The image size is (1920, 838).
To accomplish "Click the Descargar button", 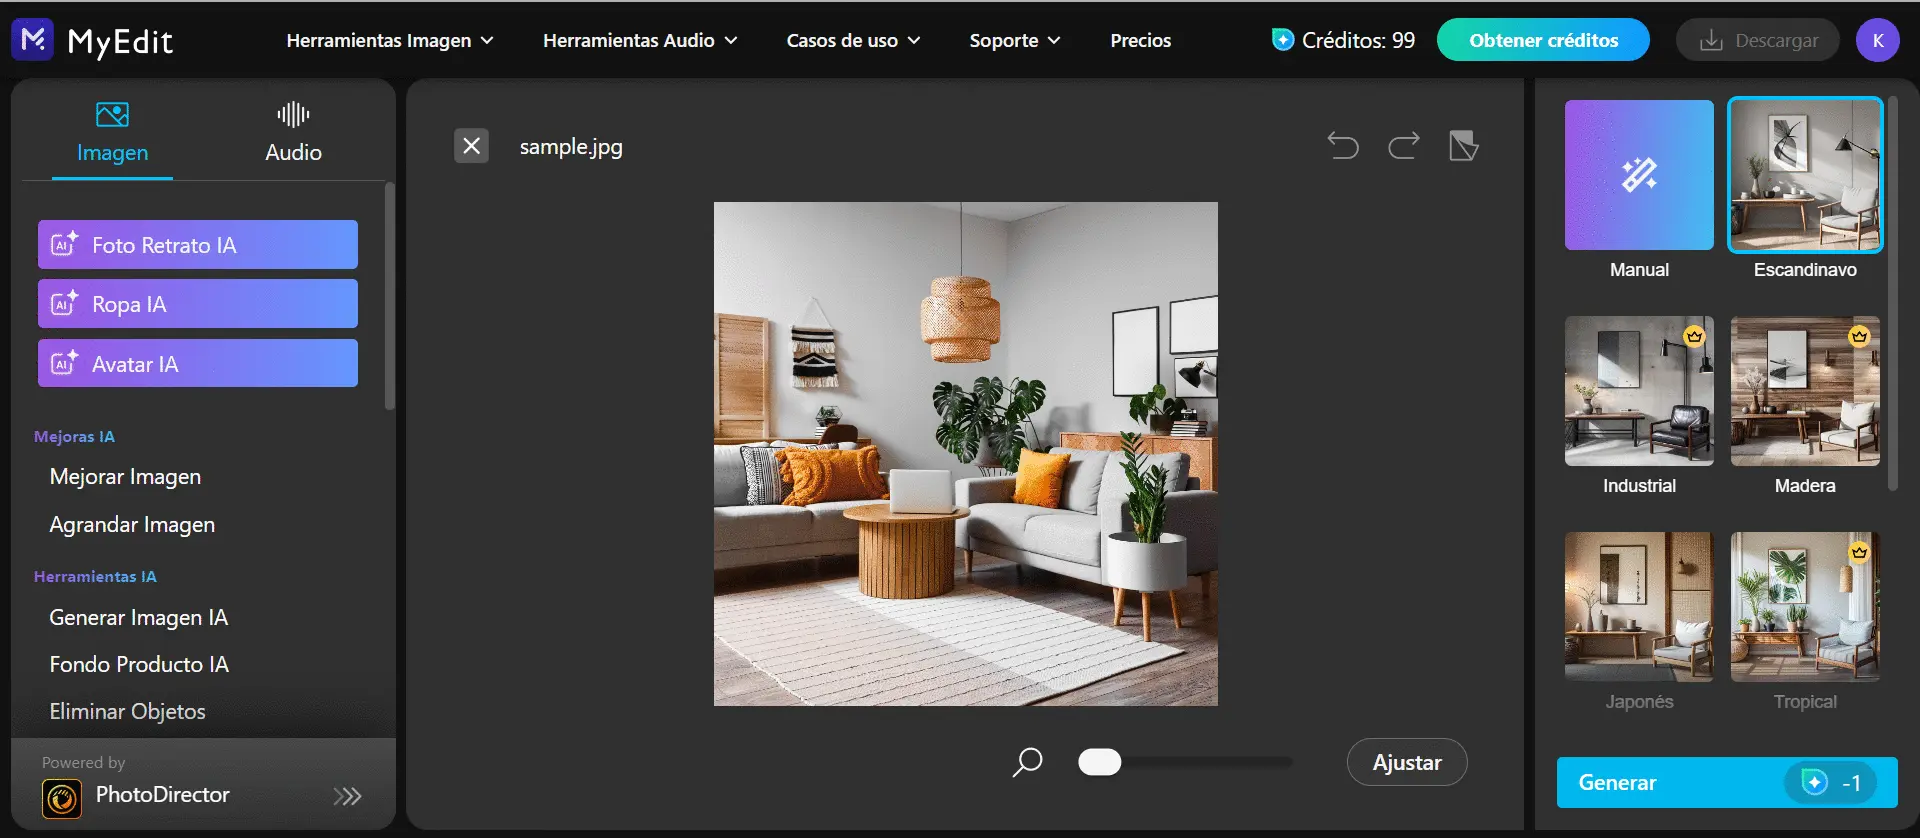I will [1758, 40].
